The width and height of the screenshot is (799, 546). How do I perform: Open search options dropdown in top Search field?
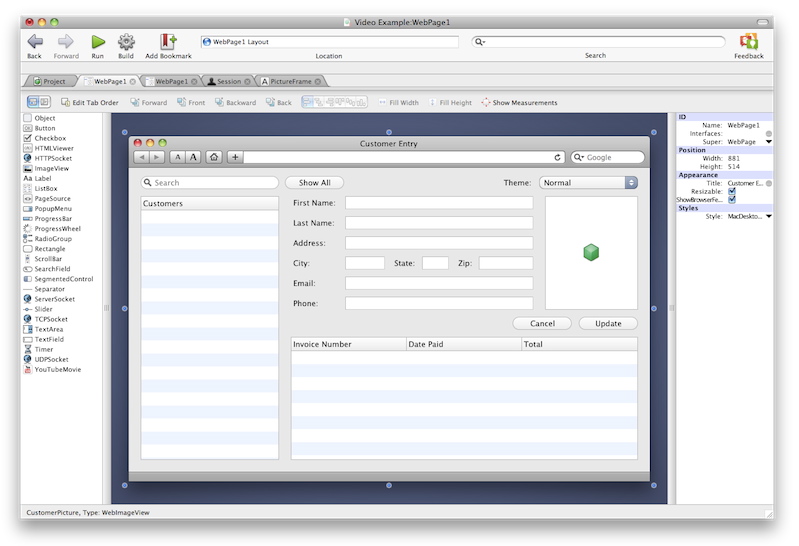(x=480, y=42)
